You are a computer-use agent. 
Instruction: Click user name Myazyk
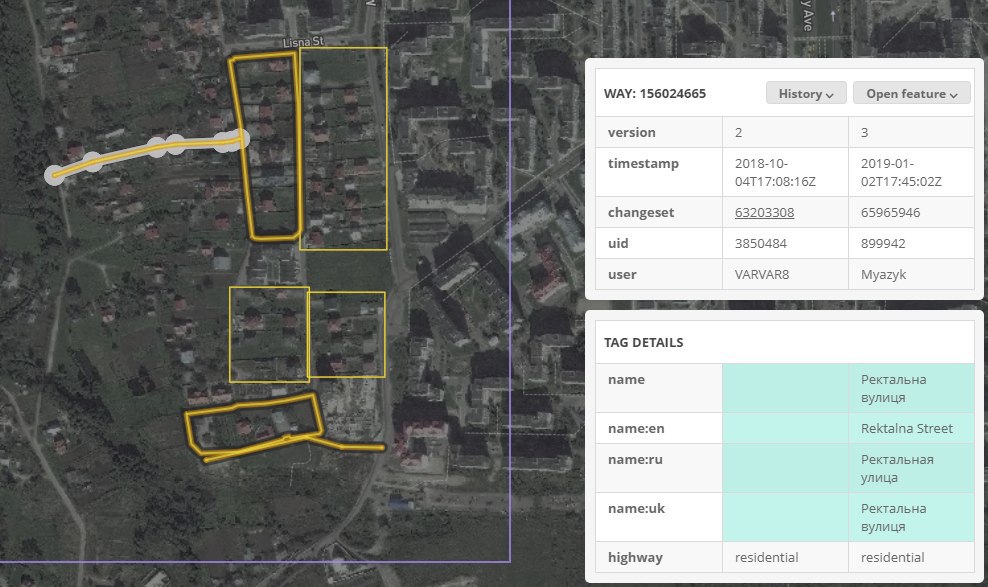pyautogui.click(x=883, y=274)
